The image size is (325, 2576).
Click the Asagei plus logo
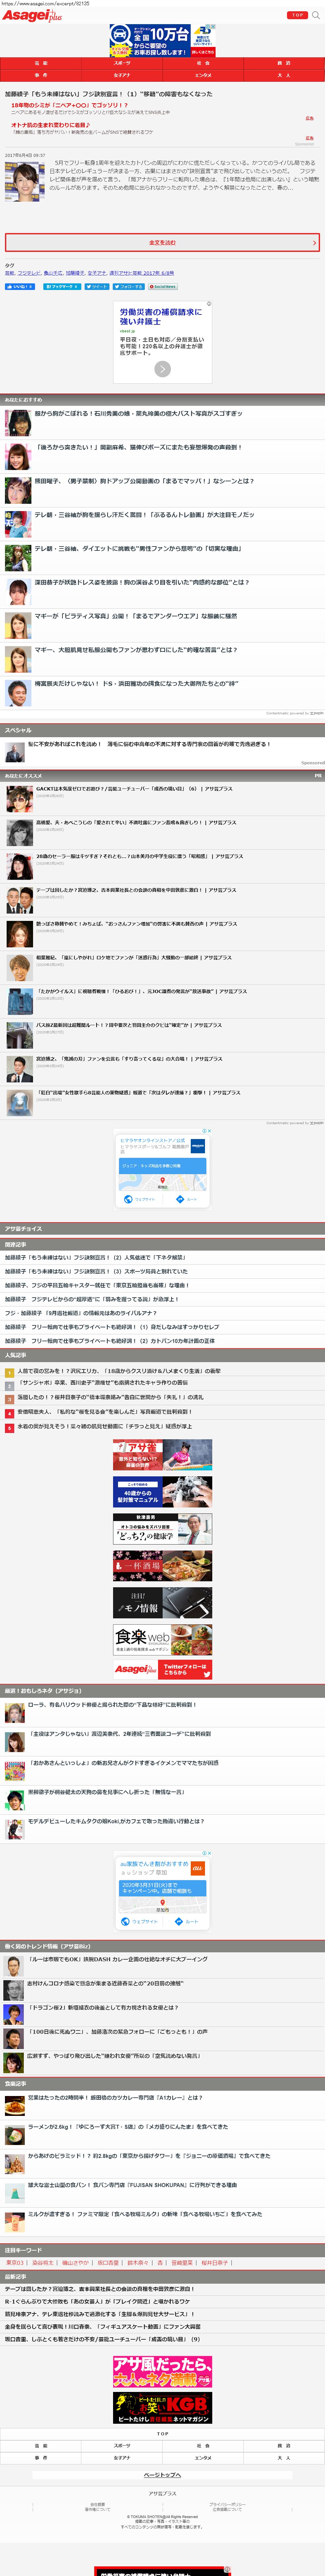tap(26, 15)
